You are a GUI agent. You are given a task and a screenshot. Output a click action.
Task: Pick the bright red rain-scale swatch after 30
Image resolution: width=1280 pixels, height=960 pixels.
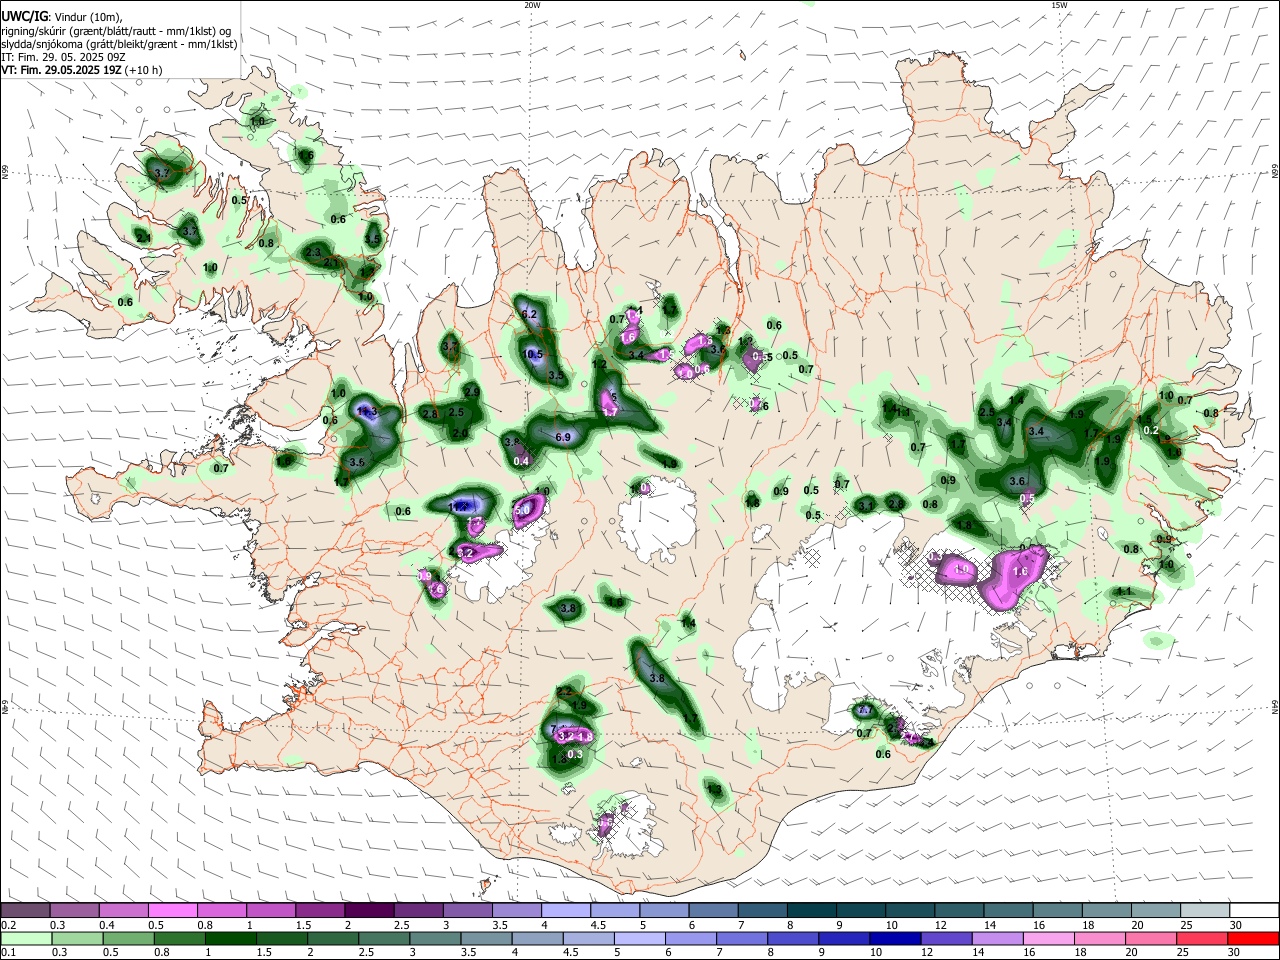(x=1252, y=938)
